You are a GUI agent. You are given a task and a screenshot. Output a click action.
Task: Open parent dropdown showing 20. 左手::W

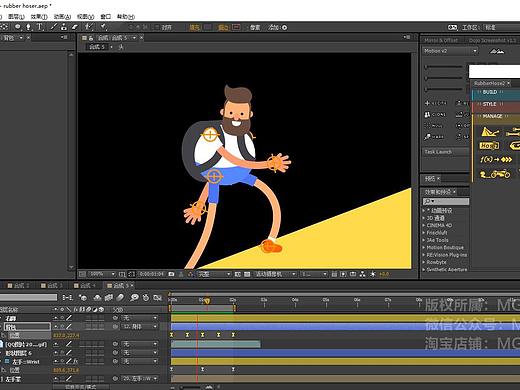click(139, 379)
